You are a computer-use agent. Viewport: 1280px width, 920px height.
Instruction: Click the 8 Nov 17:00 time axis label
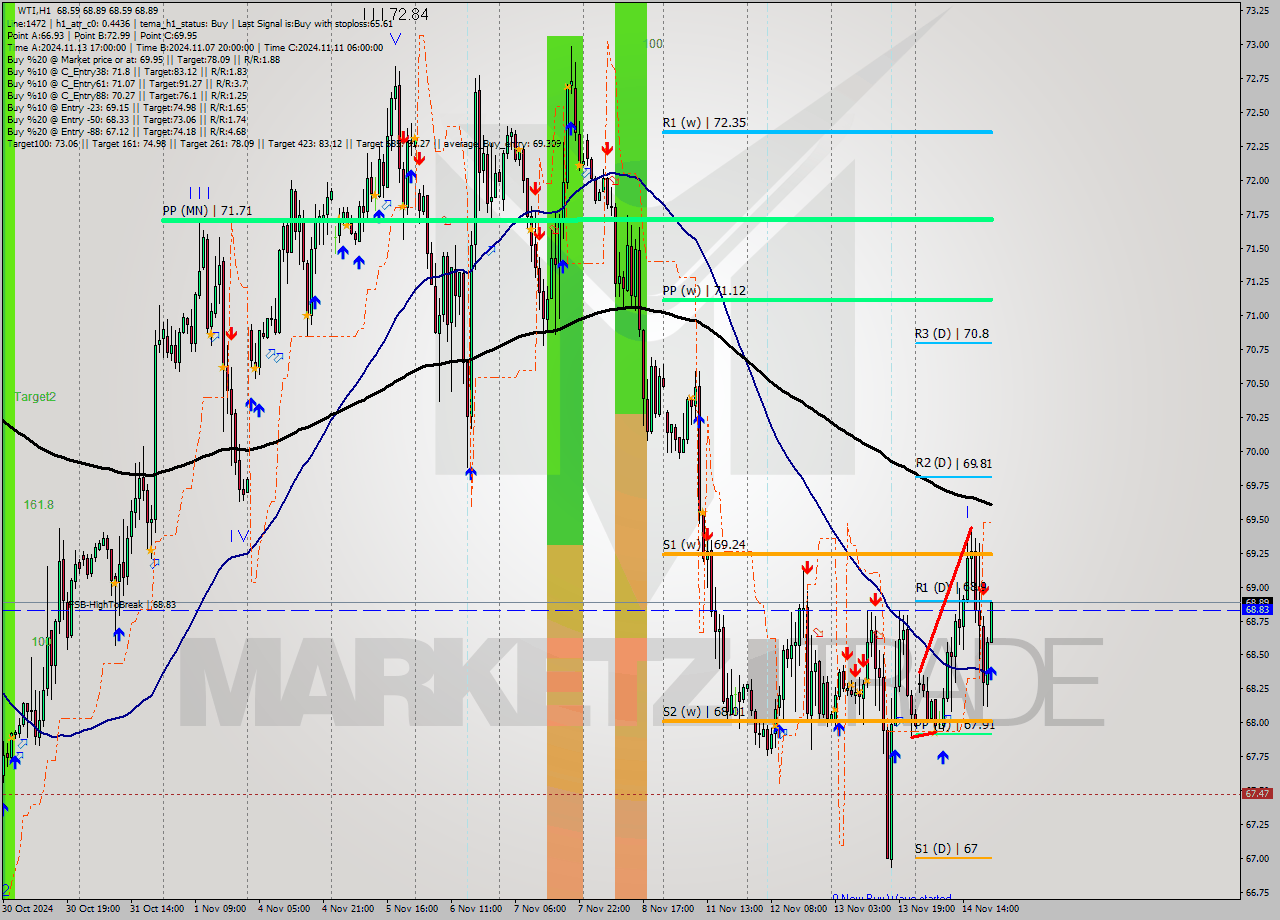pyautogui.click(x=668, y=908)
